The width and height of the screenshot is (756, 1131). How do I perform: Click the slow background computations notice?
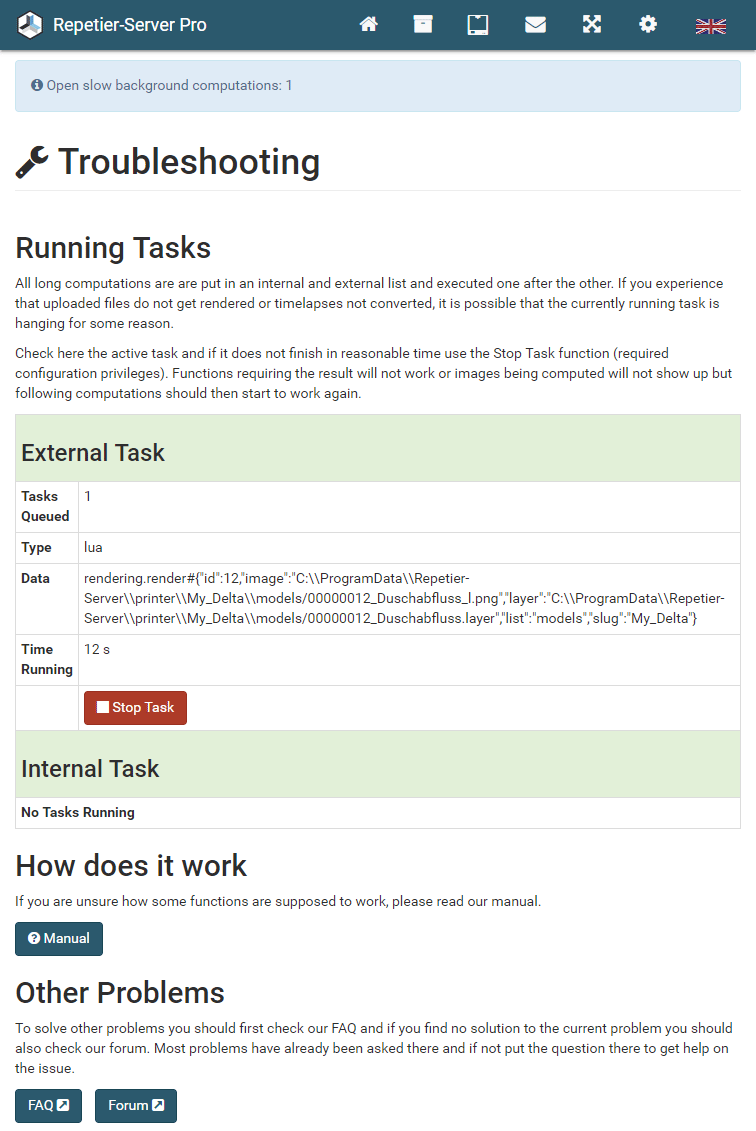(166, 86)
